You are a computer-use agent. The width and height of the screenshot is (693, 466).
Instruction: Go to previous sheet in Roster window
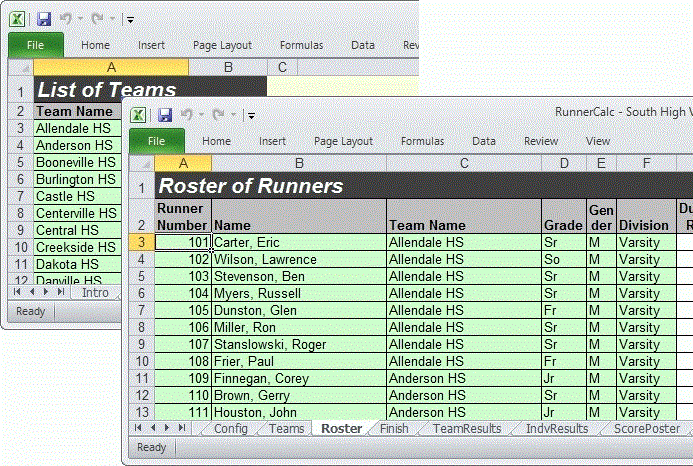(x=153, y=428)
